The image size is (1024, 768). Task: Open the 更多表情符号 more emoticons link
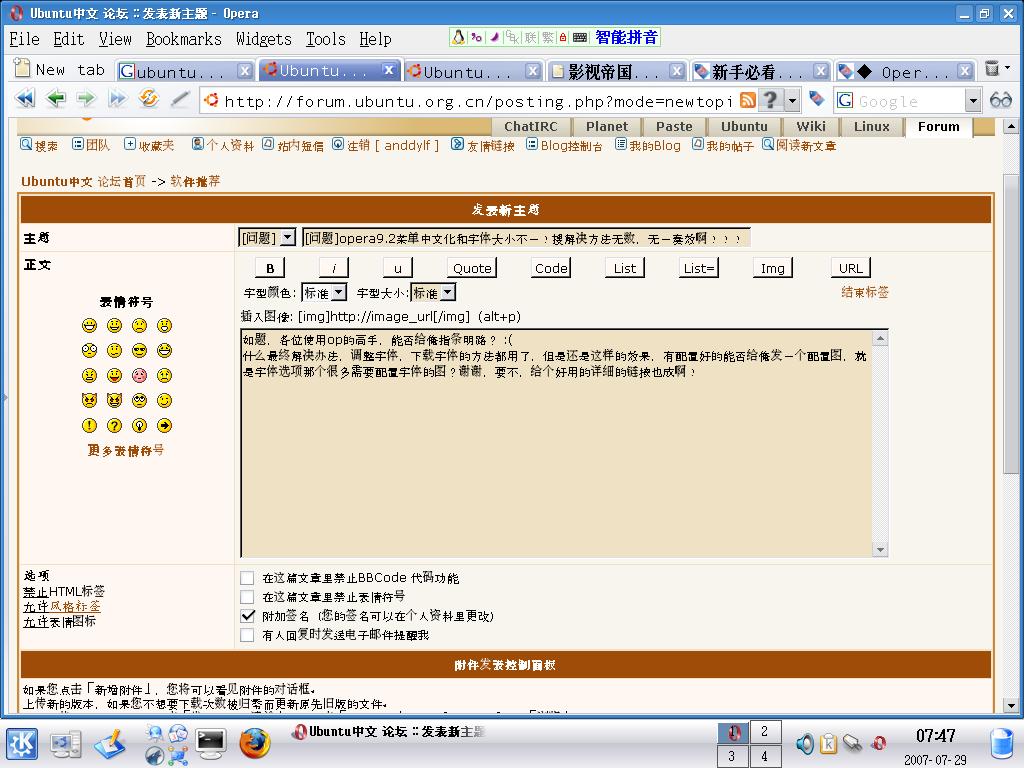126,450
